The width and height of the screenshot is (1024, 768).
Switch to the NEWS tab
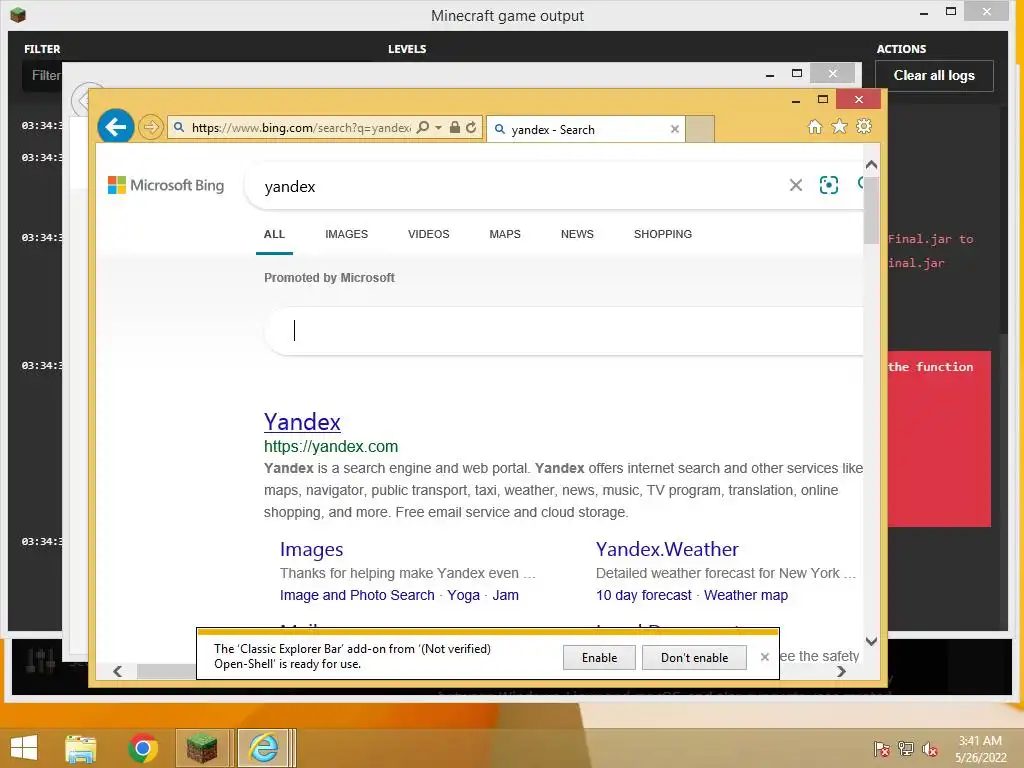pyautogui.click(x=577, y=234)
